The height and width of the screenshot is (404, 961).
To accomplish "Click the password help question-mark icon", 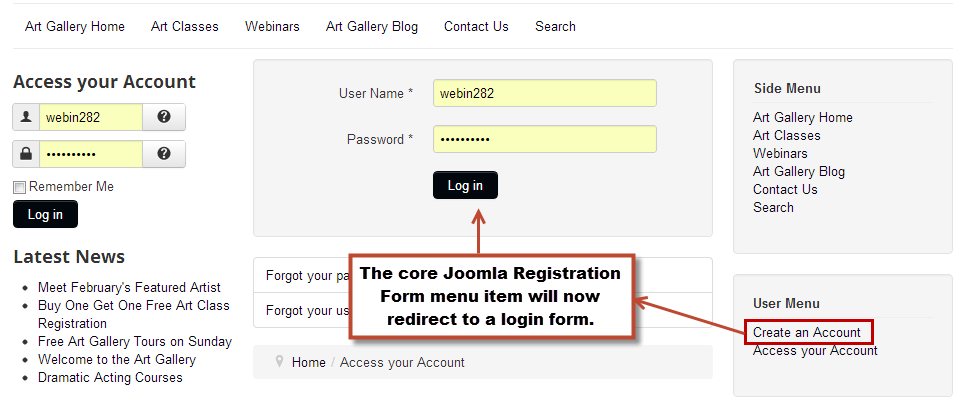I will [164, 153].
